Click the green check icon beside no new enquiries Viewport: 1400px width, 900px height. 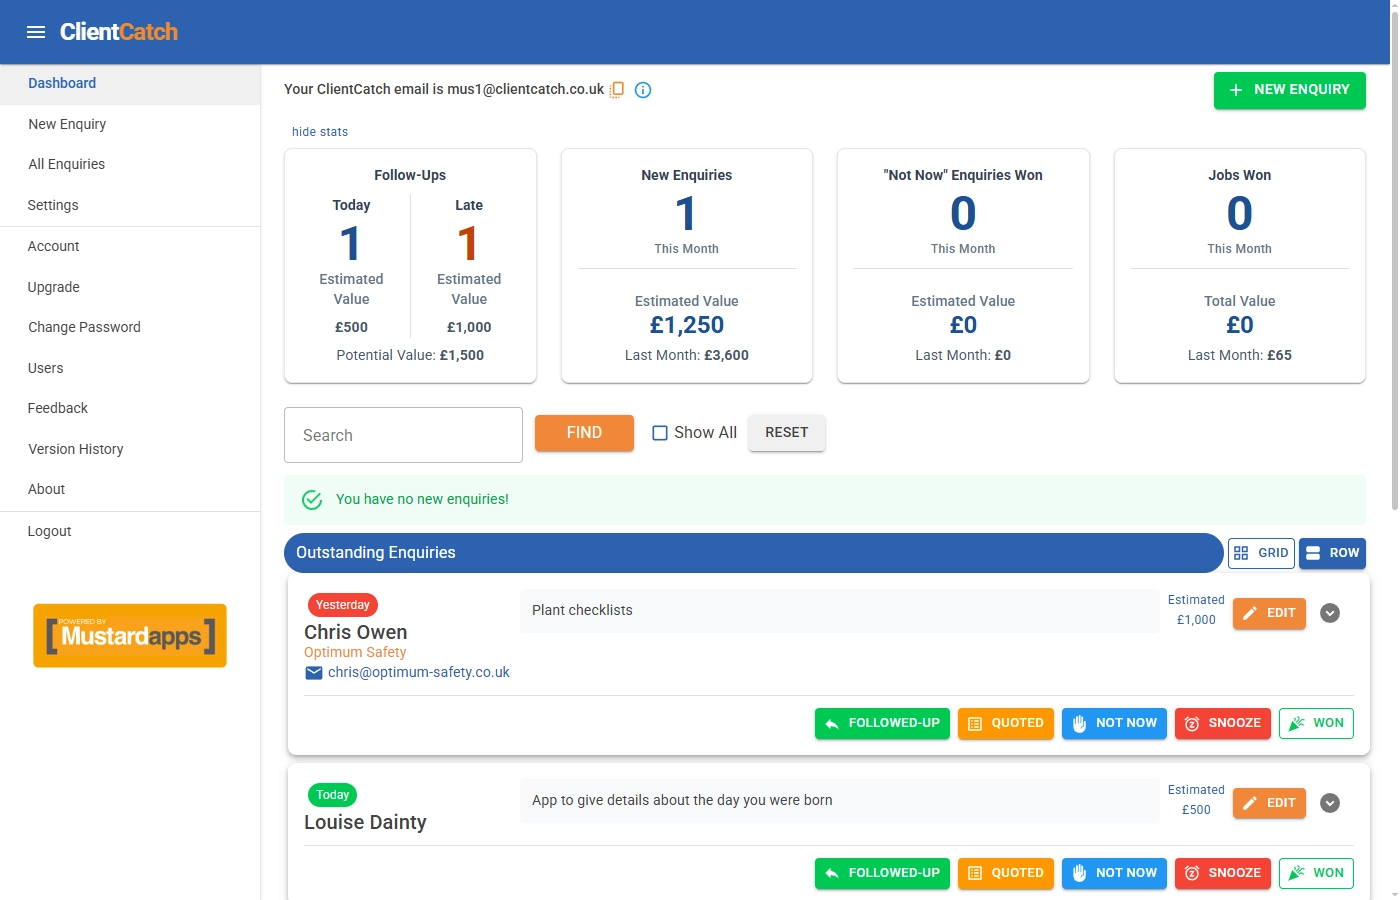click(312, 500)
